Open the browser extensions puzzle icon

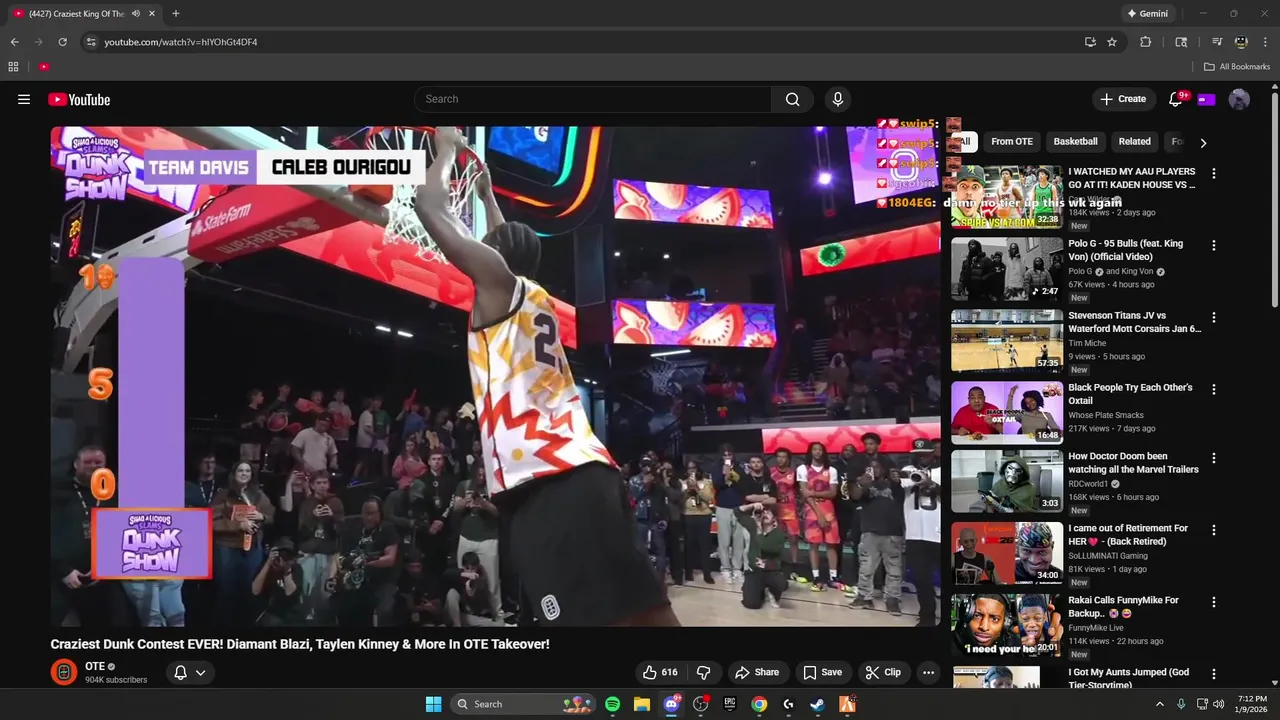pyautogui.click(x=1146, y=42)
